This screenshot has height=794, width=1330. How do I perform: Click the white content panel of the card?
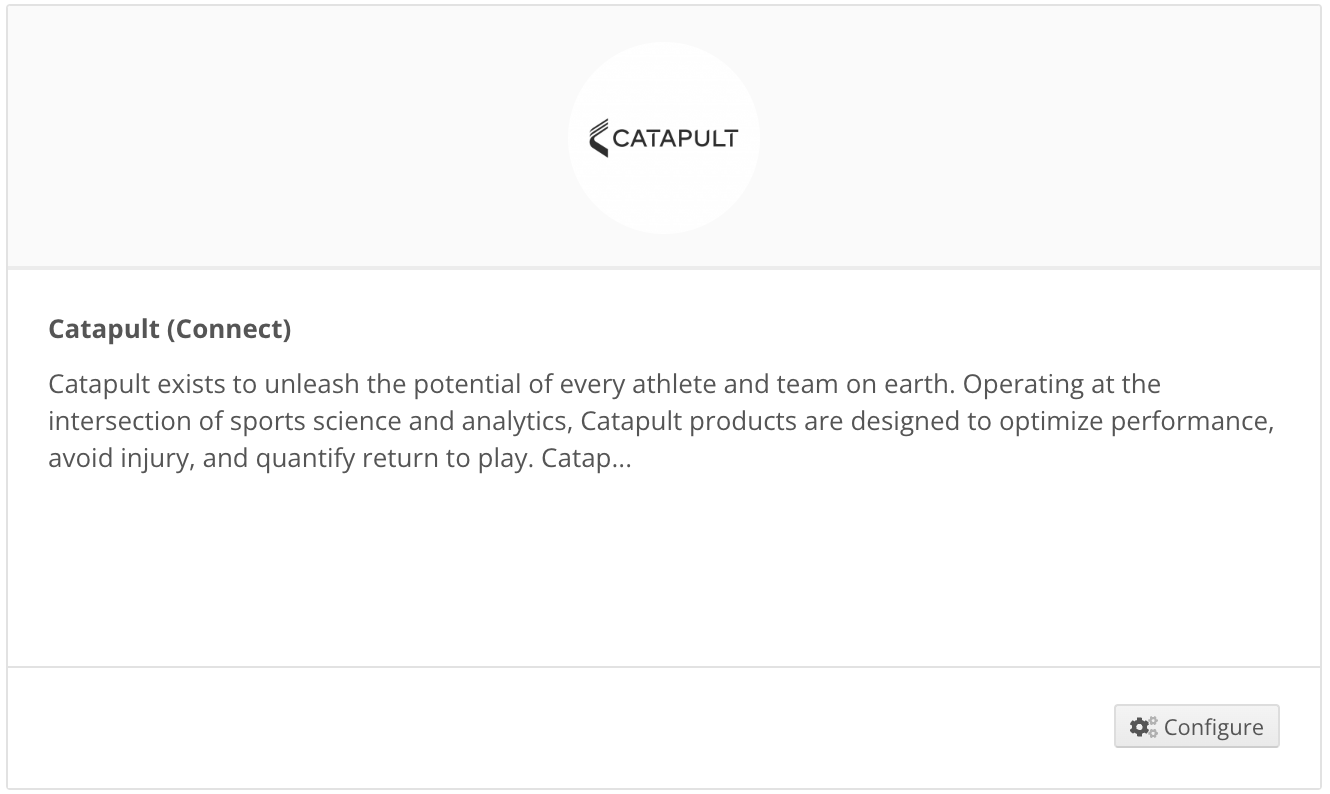point(664,560)
